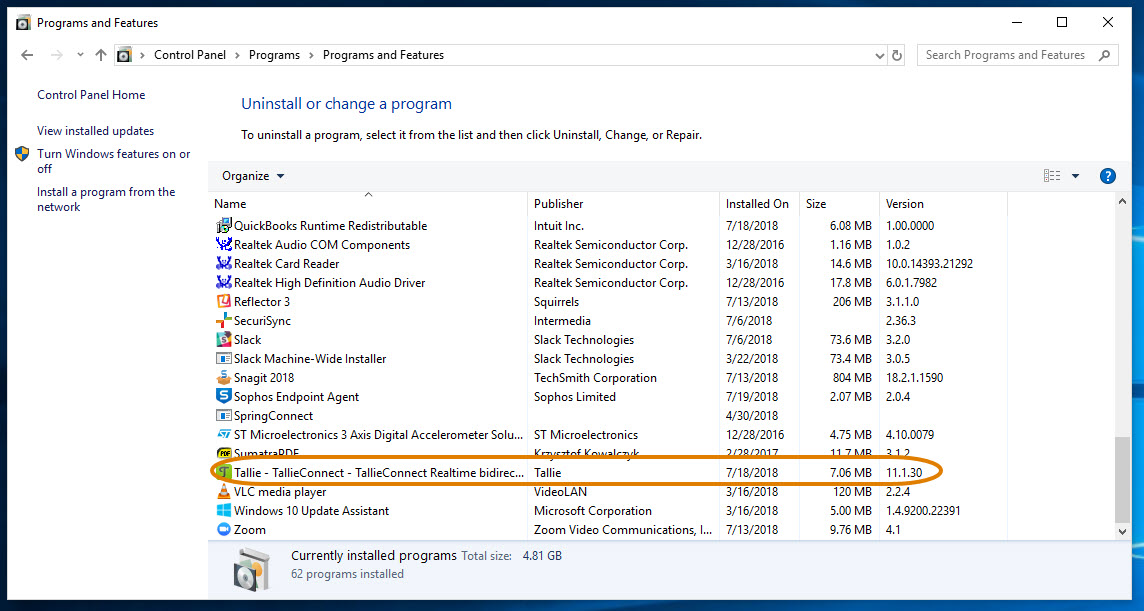Select Windows 10 Update Assistant entry
Viewport: 1144px width, 611px height.
point(312,510)
